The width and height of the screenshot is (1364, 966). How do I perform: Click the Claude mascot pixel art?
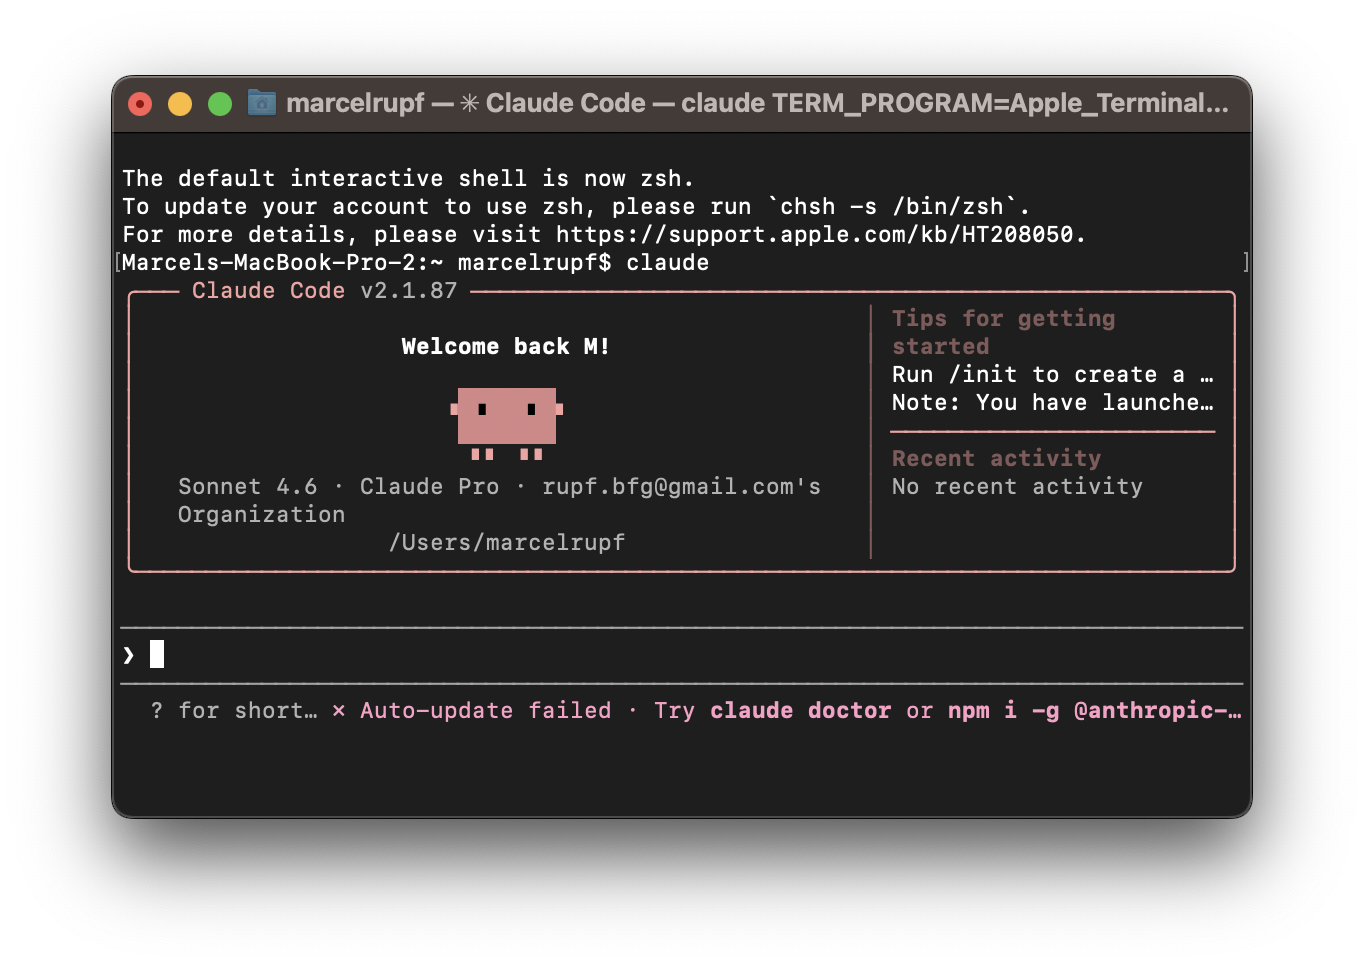tap(507, 423)
